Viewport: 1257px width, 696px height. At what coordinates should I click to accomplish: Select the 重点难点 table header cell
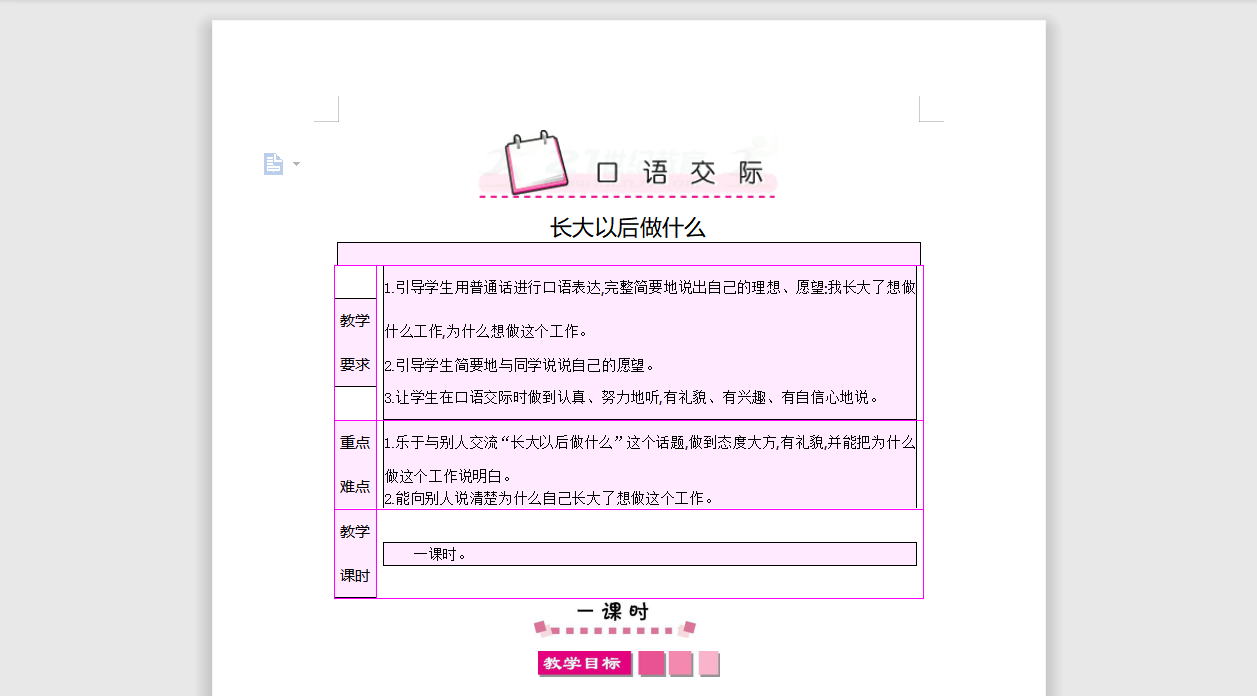click(x=355, y=464)
